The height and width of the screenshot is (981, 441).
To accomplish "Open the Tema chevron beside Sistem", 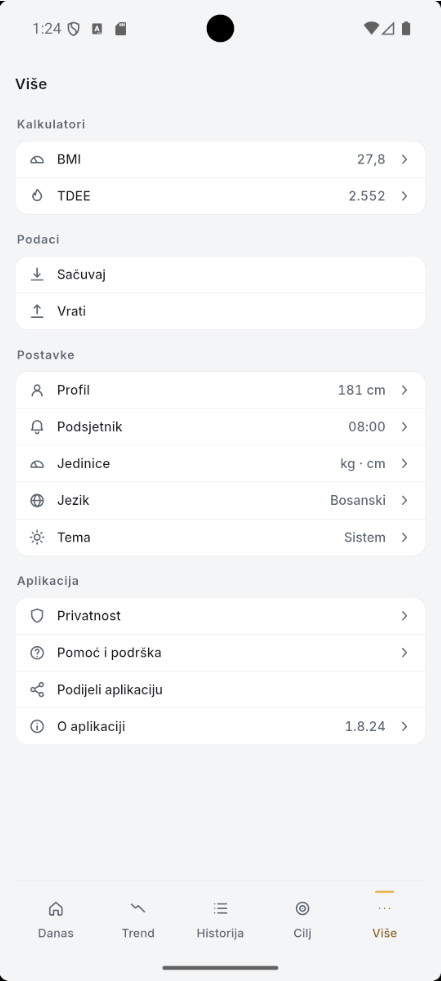I will (x=405, y=537).
